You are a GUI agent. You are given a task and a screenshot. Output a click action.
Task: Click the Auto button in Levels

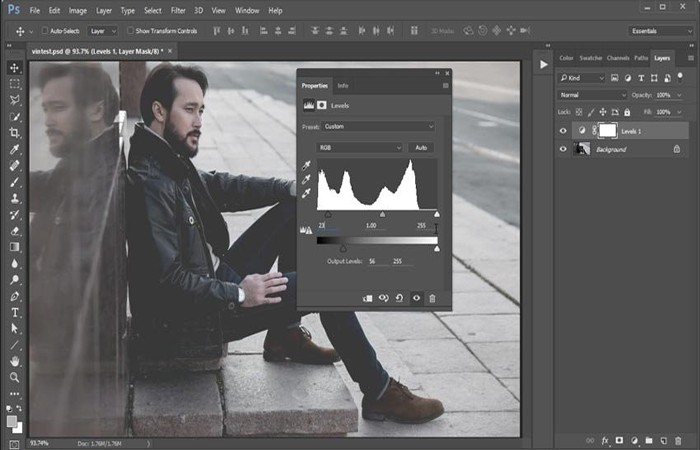pos(421,148)
